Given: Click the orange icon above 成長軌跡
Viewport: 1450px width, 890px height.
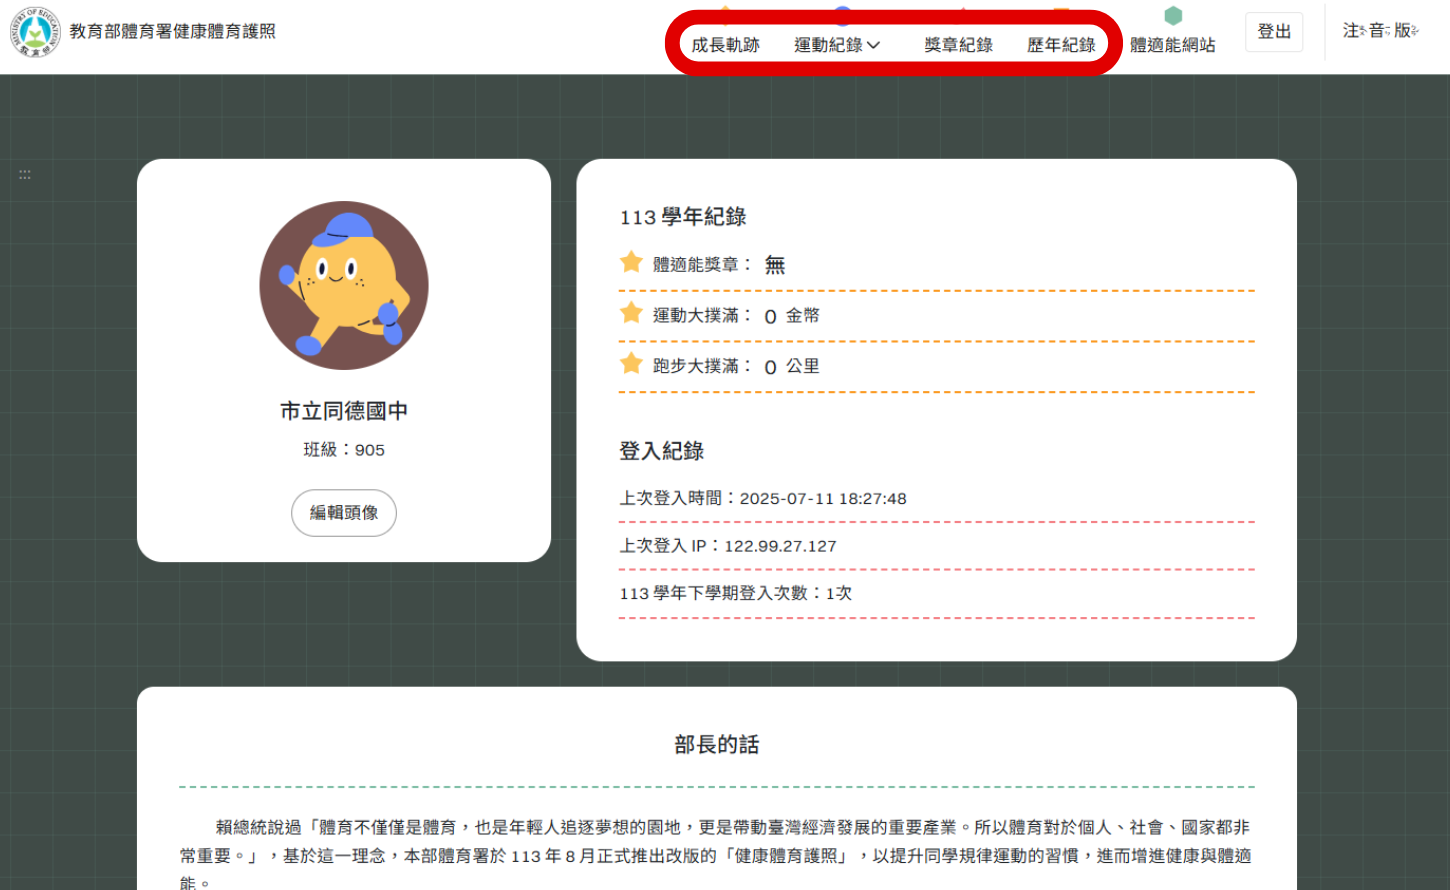Looking at the screenshot, I should tap(726, 9).
